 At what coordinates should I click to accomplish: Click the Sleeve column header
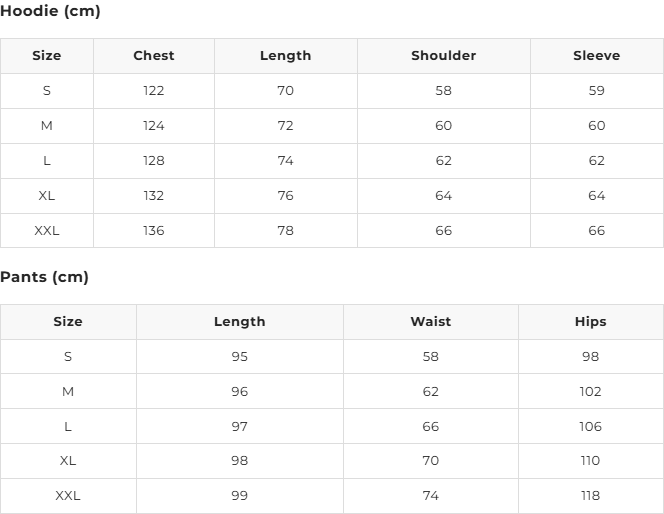pyautogui.click(x=596, y=56)
